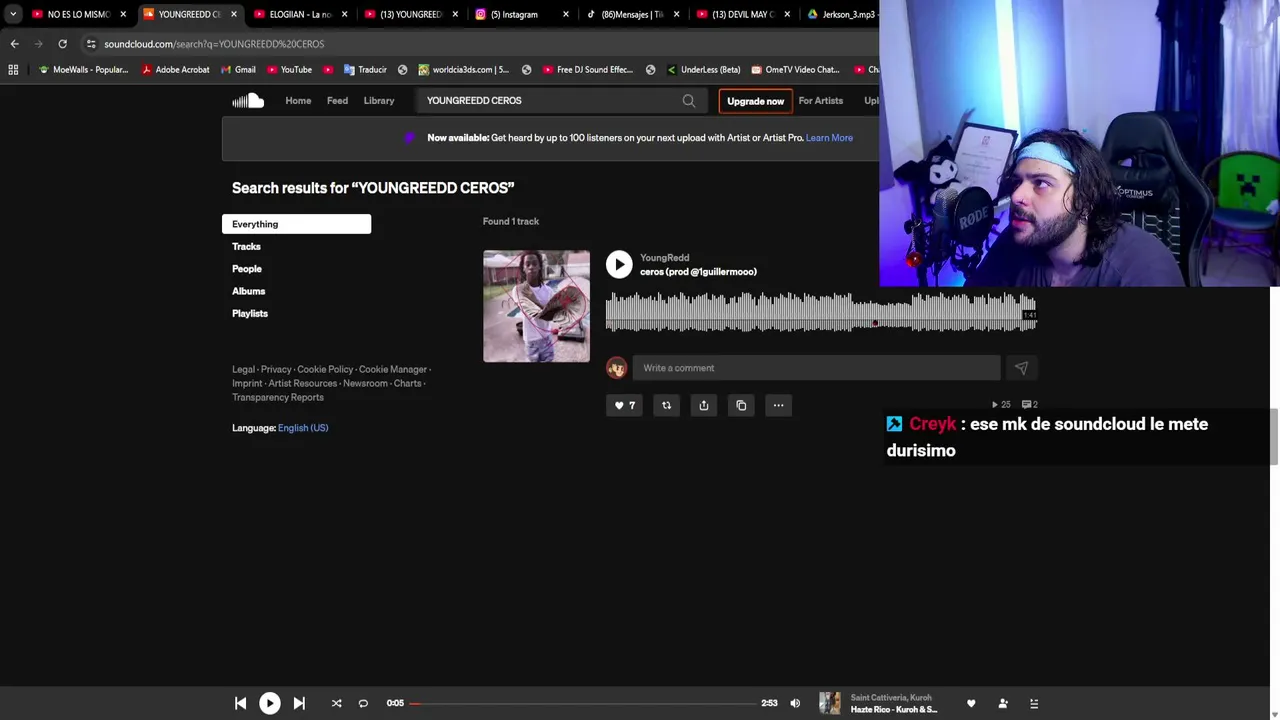The height and width of the screenshot is (720, 1280).
Task: Open the Gmail bookmark
Action: coord(237,69)
